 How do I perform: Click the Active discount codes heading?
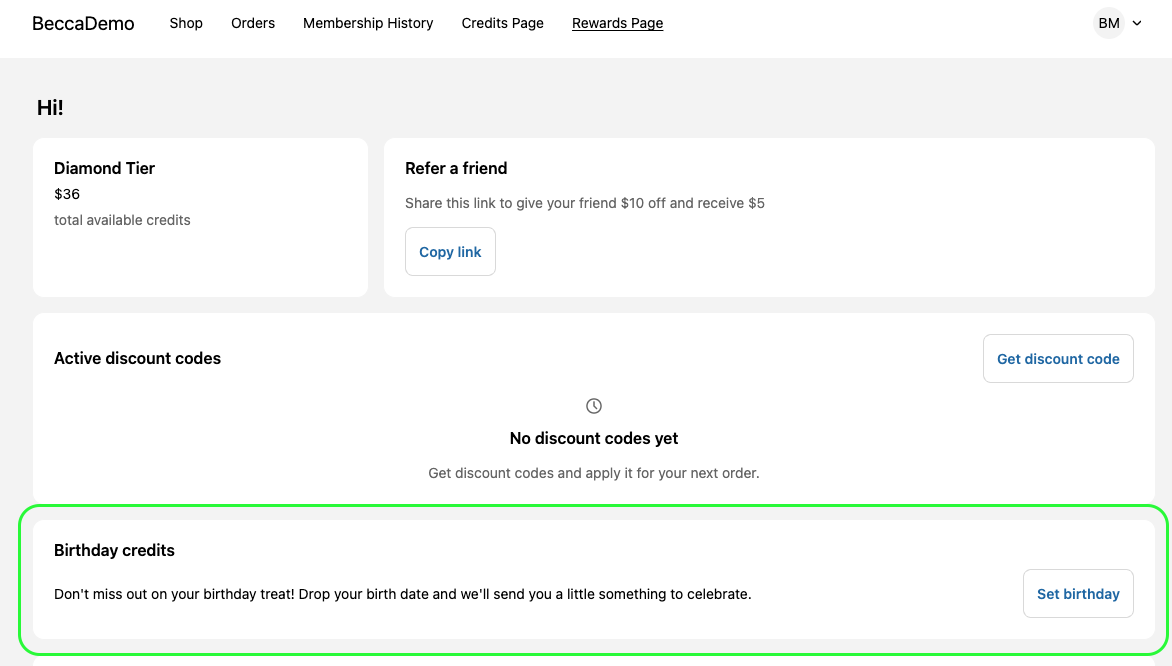tap(137, 358)
